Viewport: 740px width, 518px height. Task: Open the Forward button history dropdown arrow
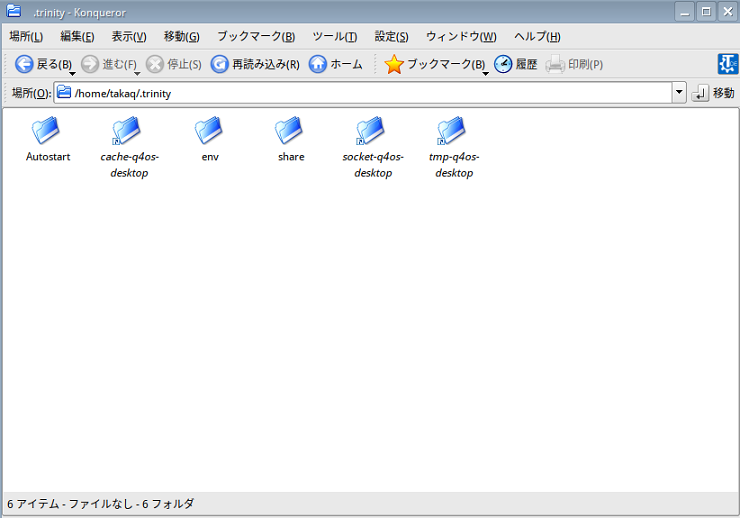(x=137, y=74)
